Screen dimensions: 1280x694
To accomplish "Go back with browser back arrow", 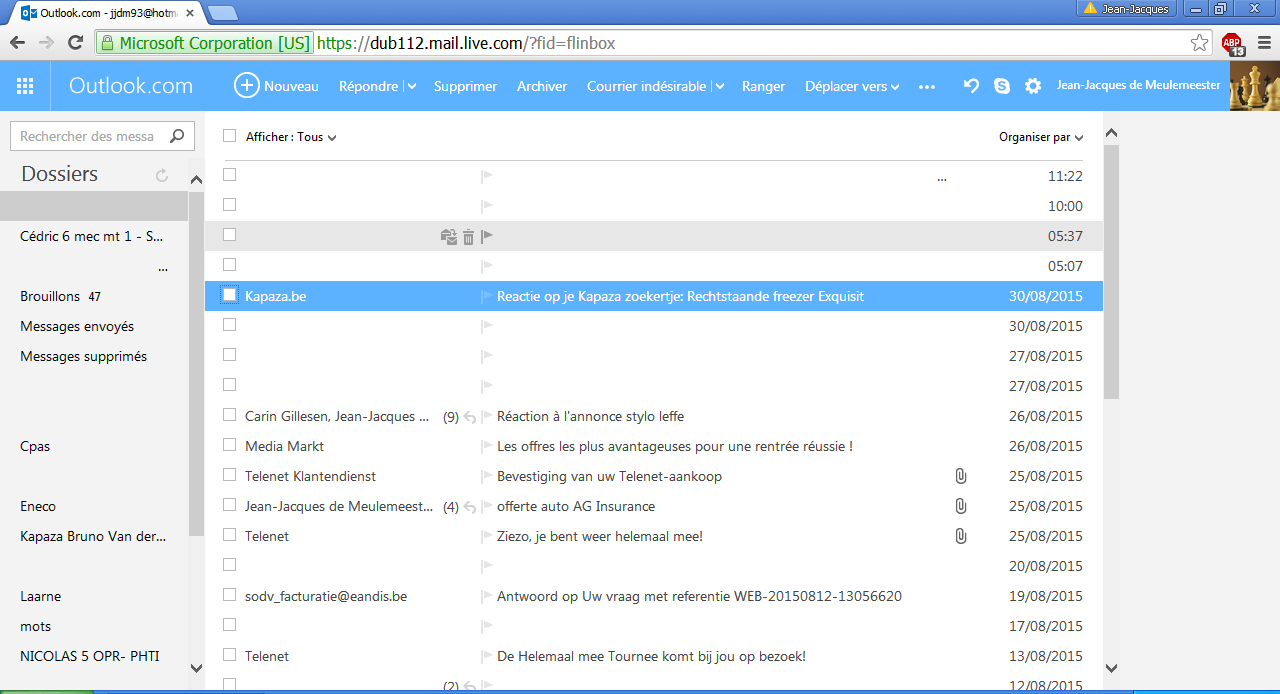I will tap(17, 43).
